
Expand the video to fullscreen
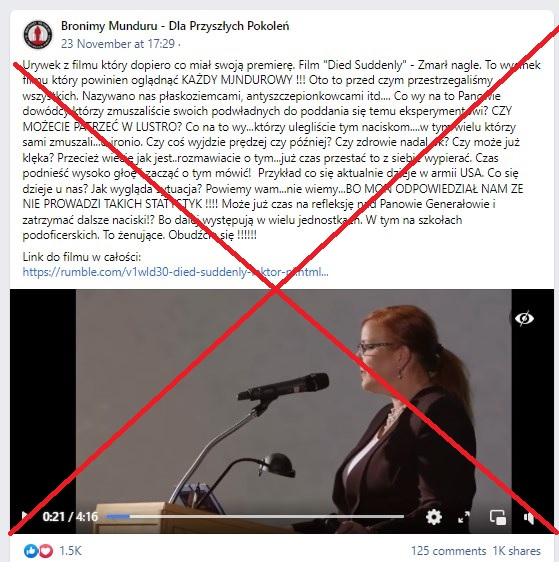464,517
